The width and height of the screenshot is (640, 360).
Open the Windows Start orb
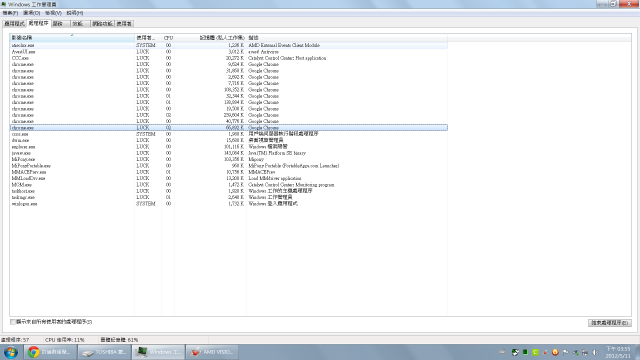click(x=11, y=352)
